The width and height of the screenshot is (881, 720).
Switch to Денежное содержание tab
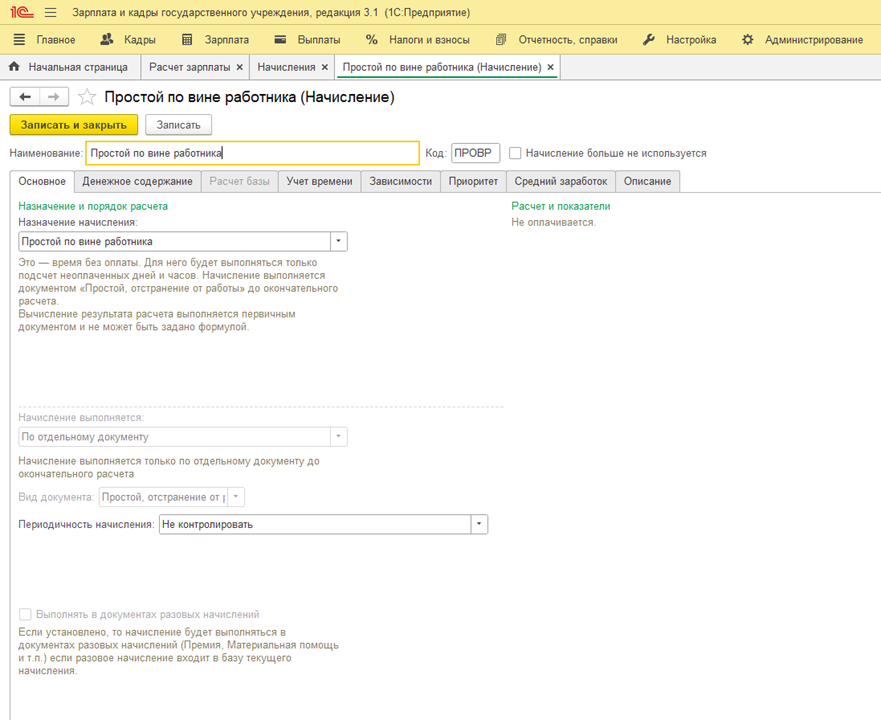[137, 182]
